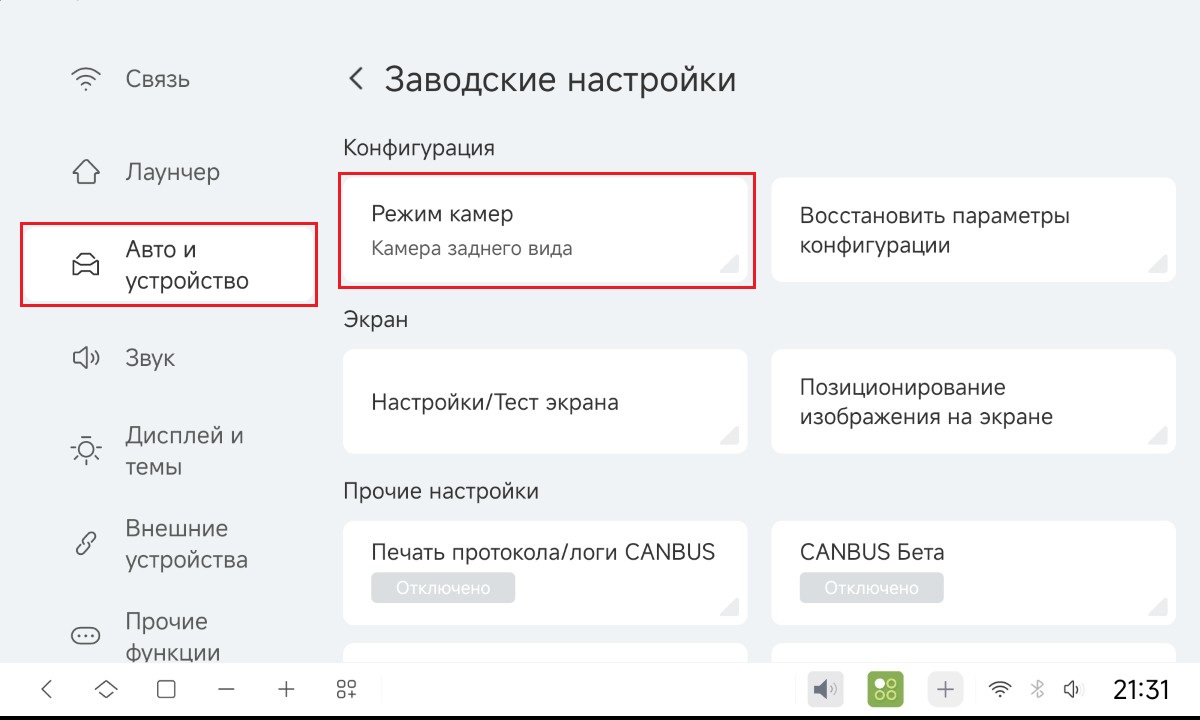
Task: Click the Заводские настройки heading
Action: pos(560,79)
